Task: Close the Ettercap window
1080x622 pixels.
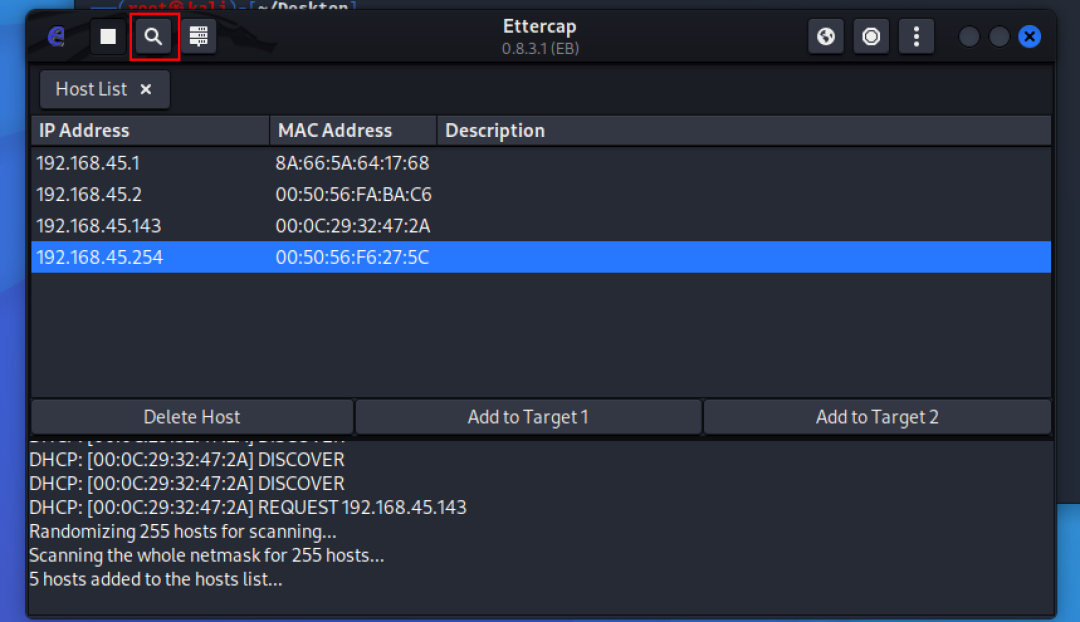Action: [x=1029, y=37]
